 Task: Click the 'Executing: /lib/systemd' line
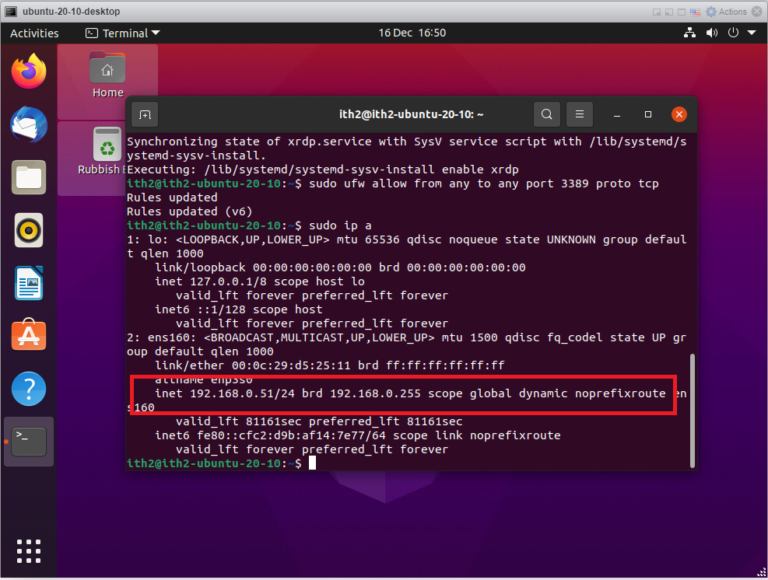(322, 169)
